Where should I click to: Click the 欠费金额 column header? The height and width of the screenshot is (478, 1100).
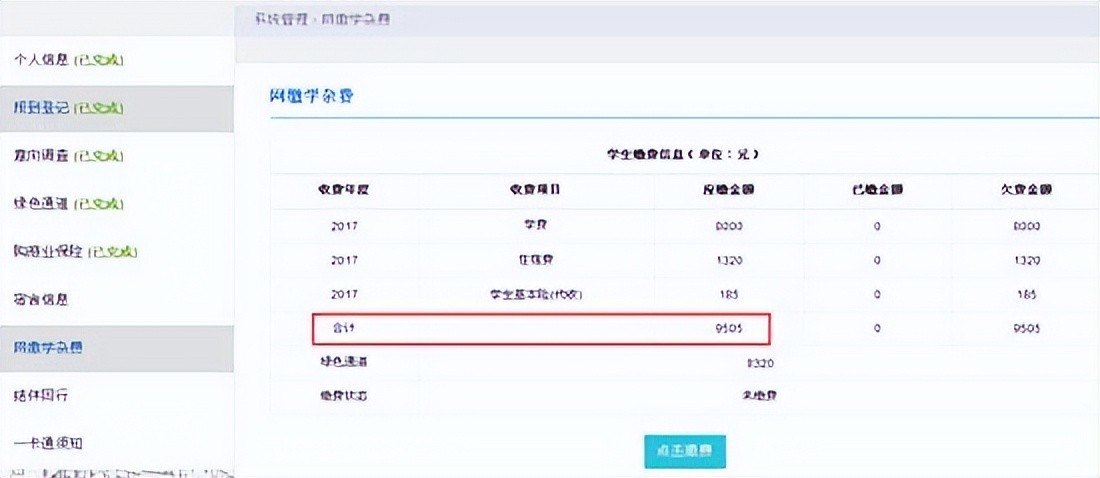(1027, 189)
